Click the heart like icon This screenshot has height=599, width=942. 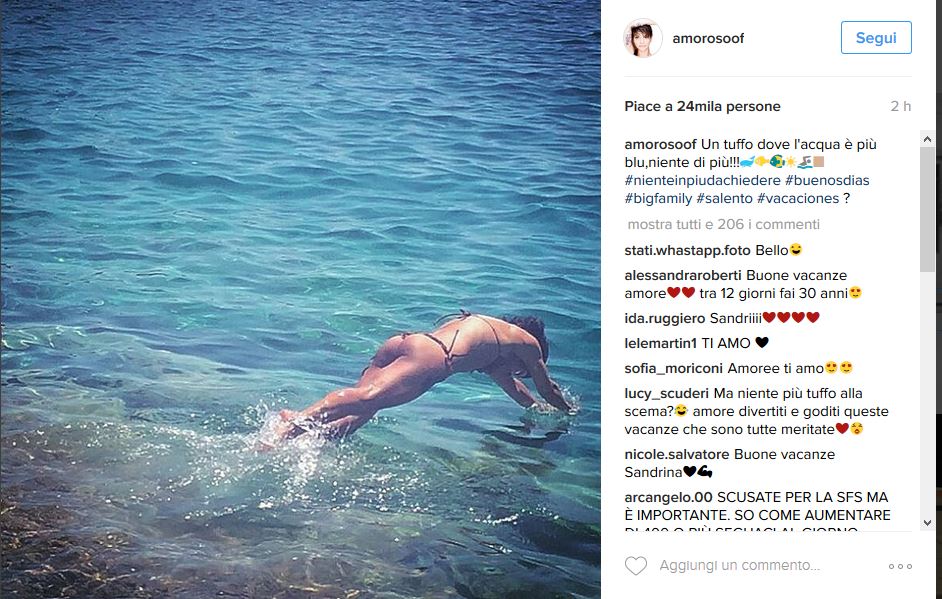636,565
